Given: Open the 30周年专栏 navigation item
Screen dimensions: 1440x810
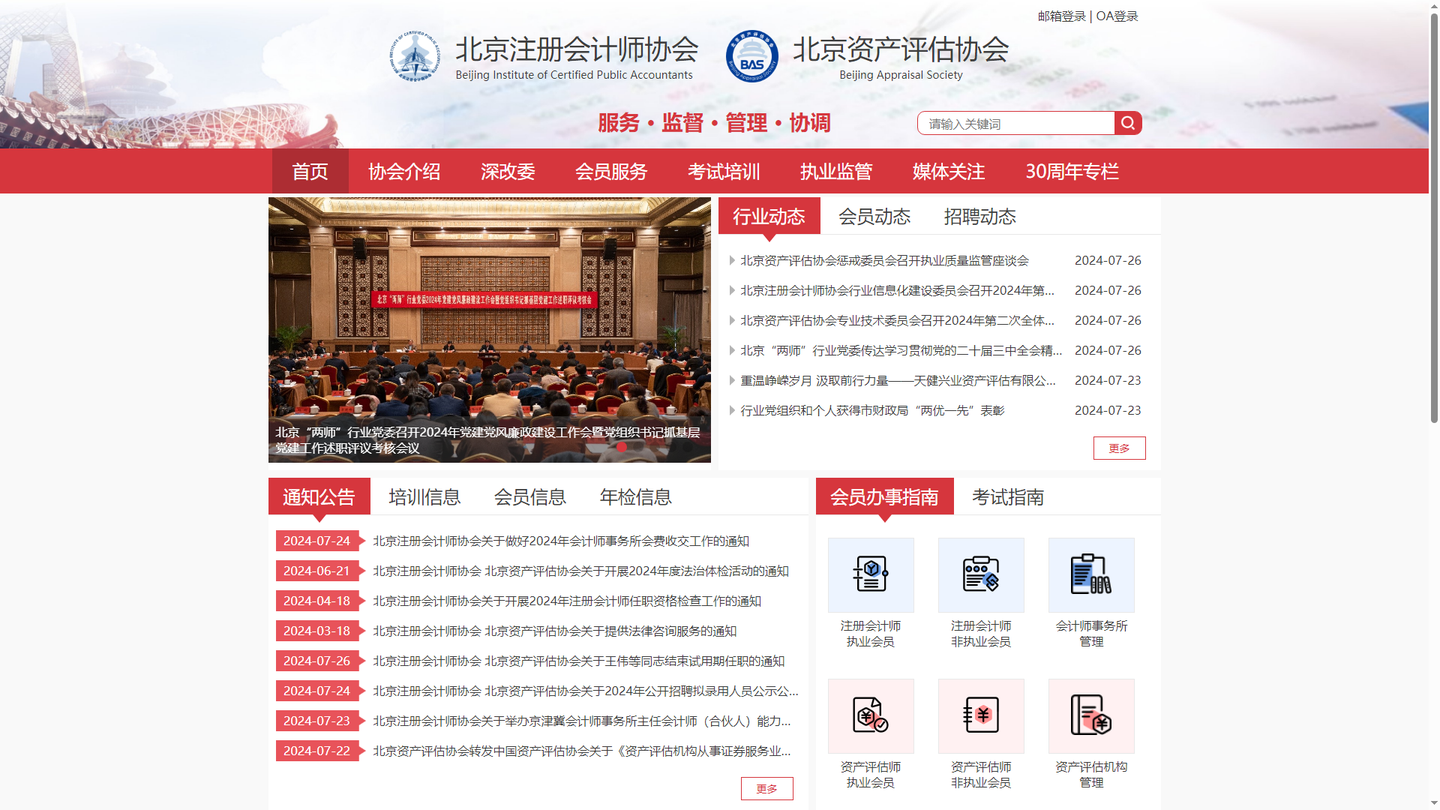Looking at the screenshot, I should [1072, 171].
